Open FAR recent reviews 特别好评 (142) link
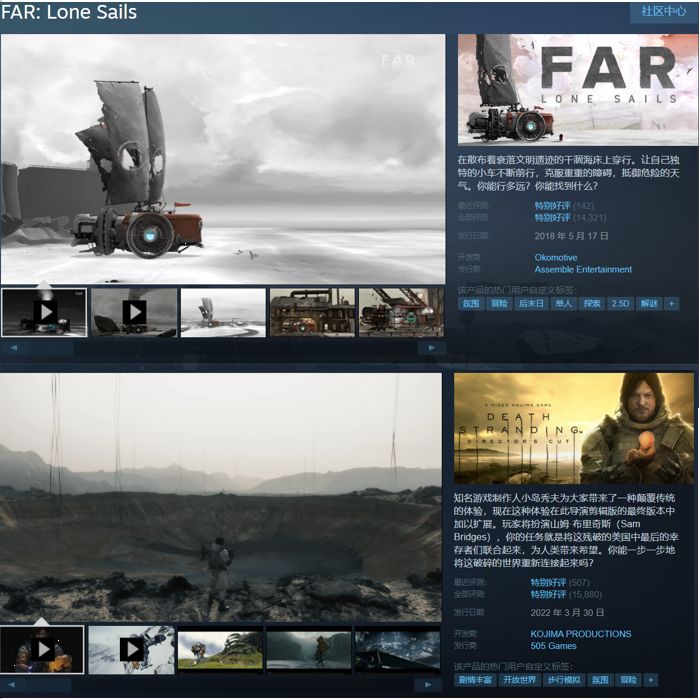Viewport: 700px width, 699px height. pos(564,206)
